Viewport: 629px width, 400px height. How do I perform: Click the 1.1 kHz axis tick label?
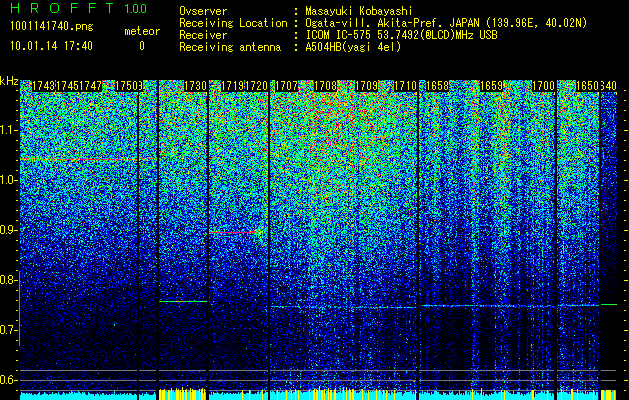[9, 131]
